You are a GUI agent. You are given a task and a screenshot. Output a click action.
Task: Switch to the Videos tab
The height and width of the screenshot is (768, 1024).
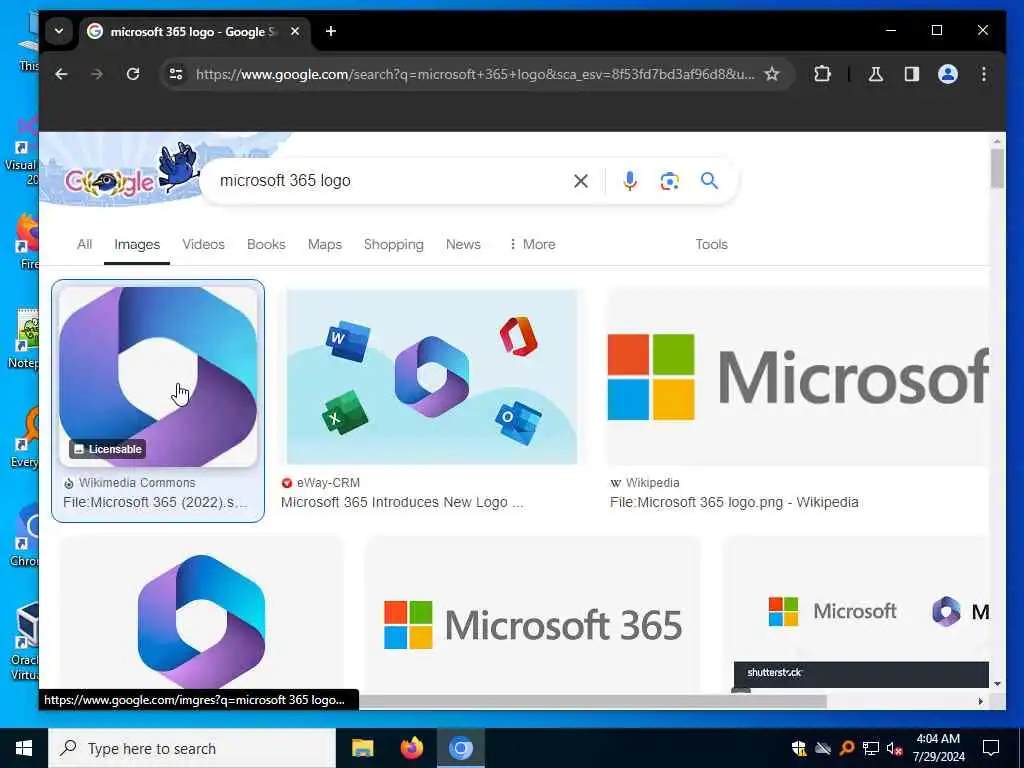click(203, 244)
